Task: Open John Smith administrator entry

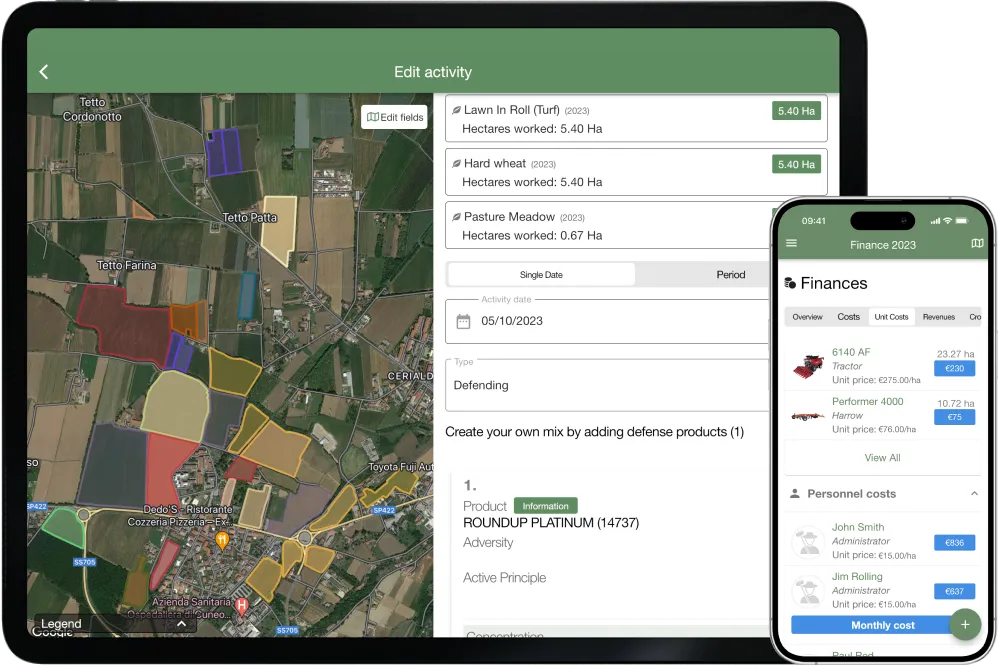Action: [883, 542]
